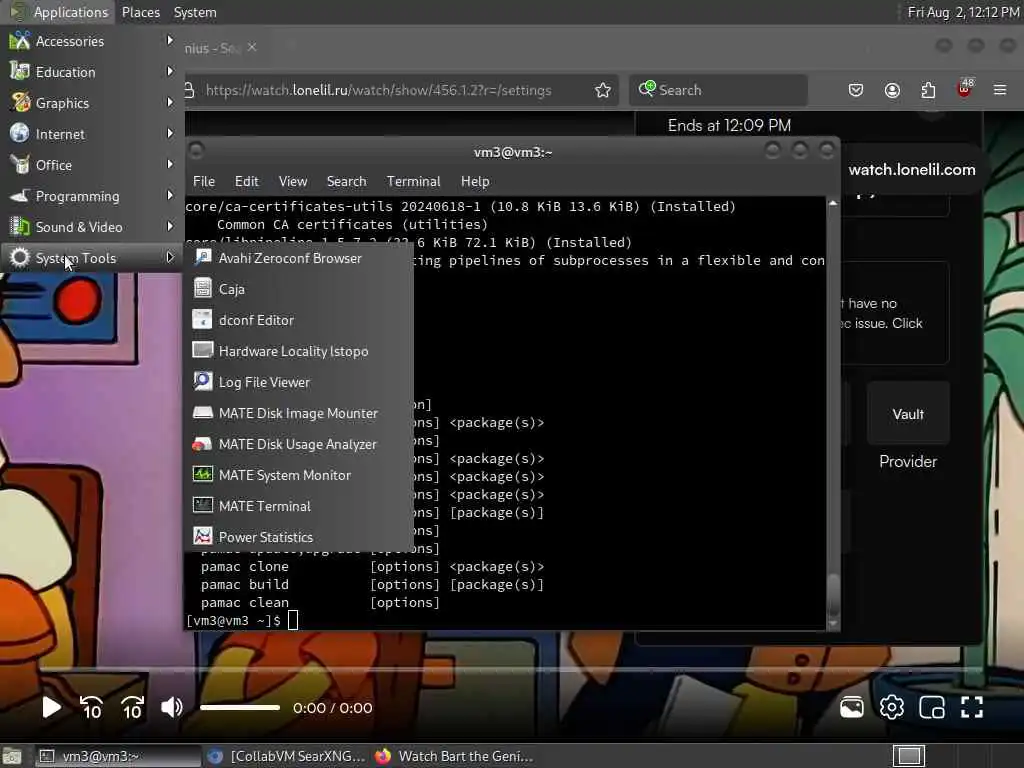Screen dimensions: 1024x768
Task: Open the video player settings gear
Action: point(891,707)
